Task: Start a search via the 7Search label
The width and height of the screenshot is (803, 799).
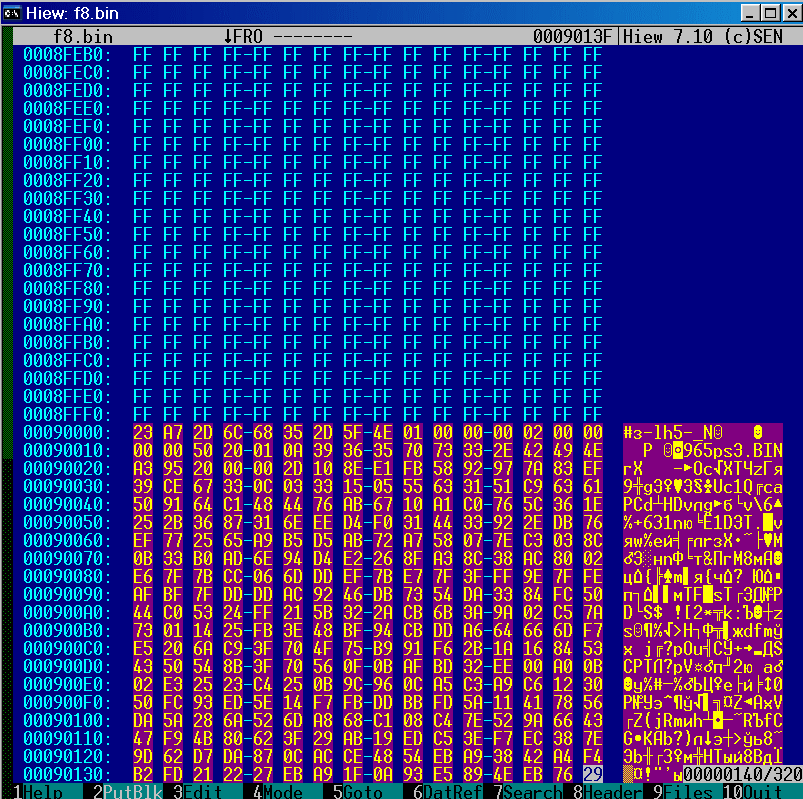Action: coord(527,791)
